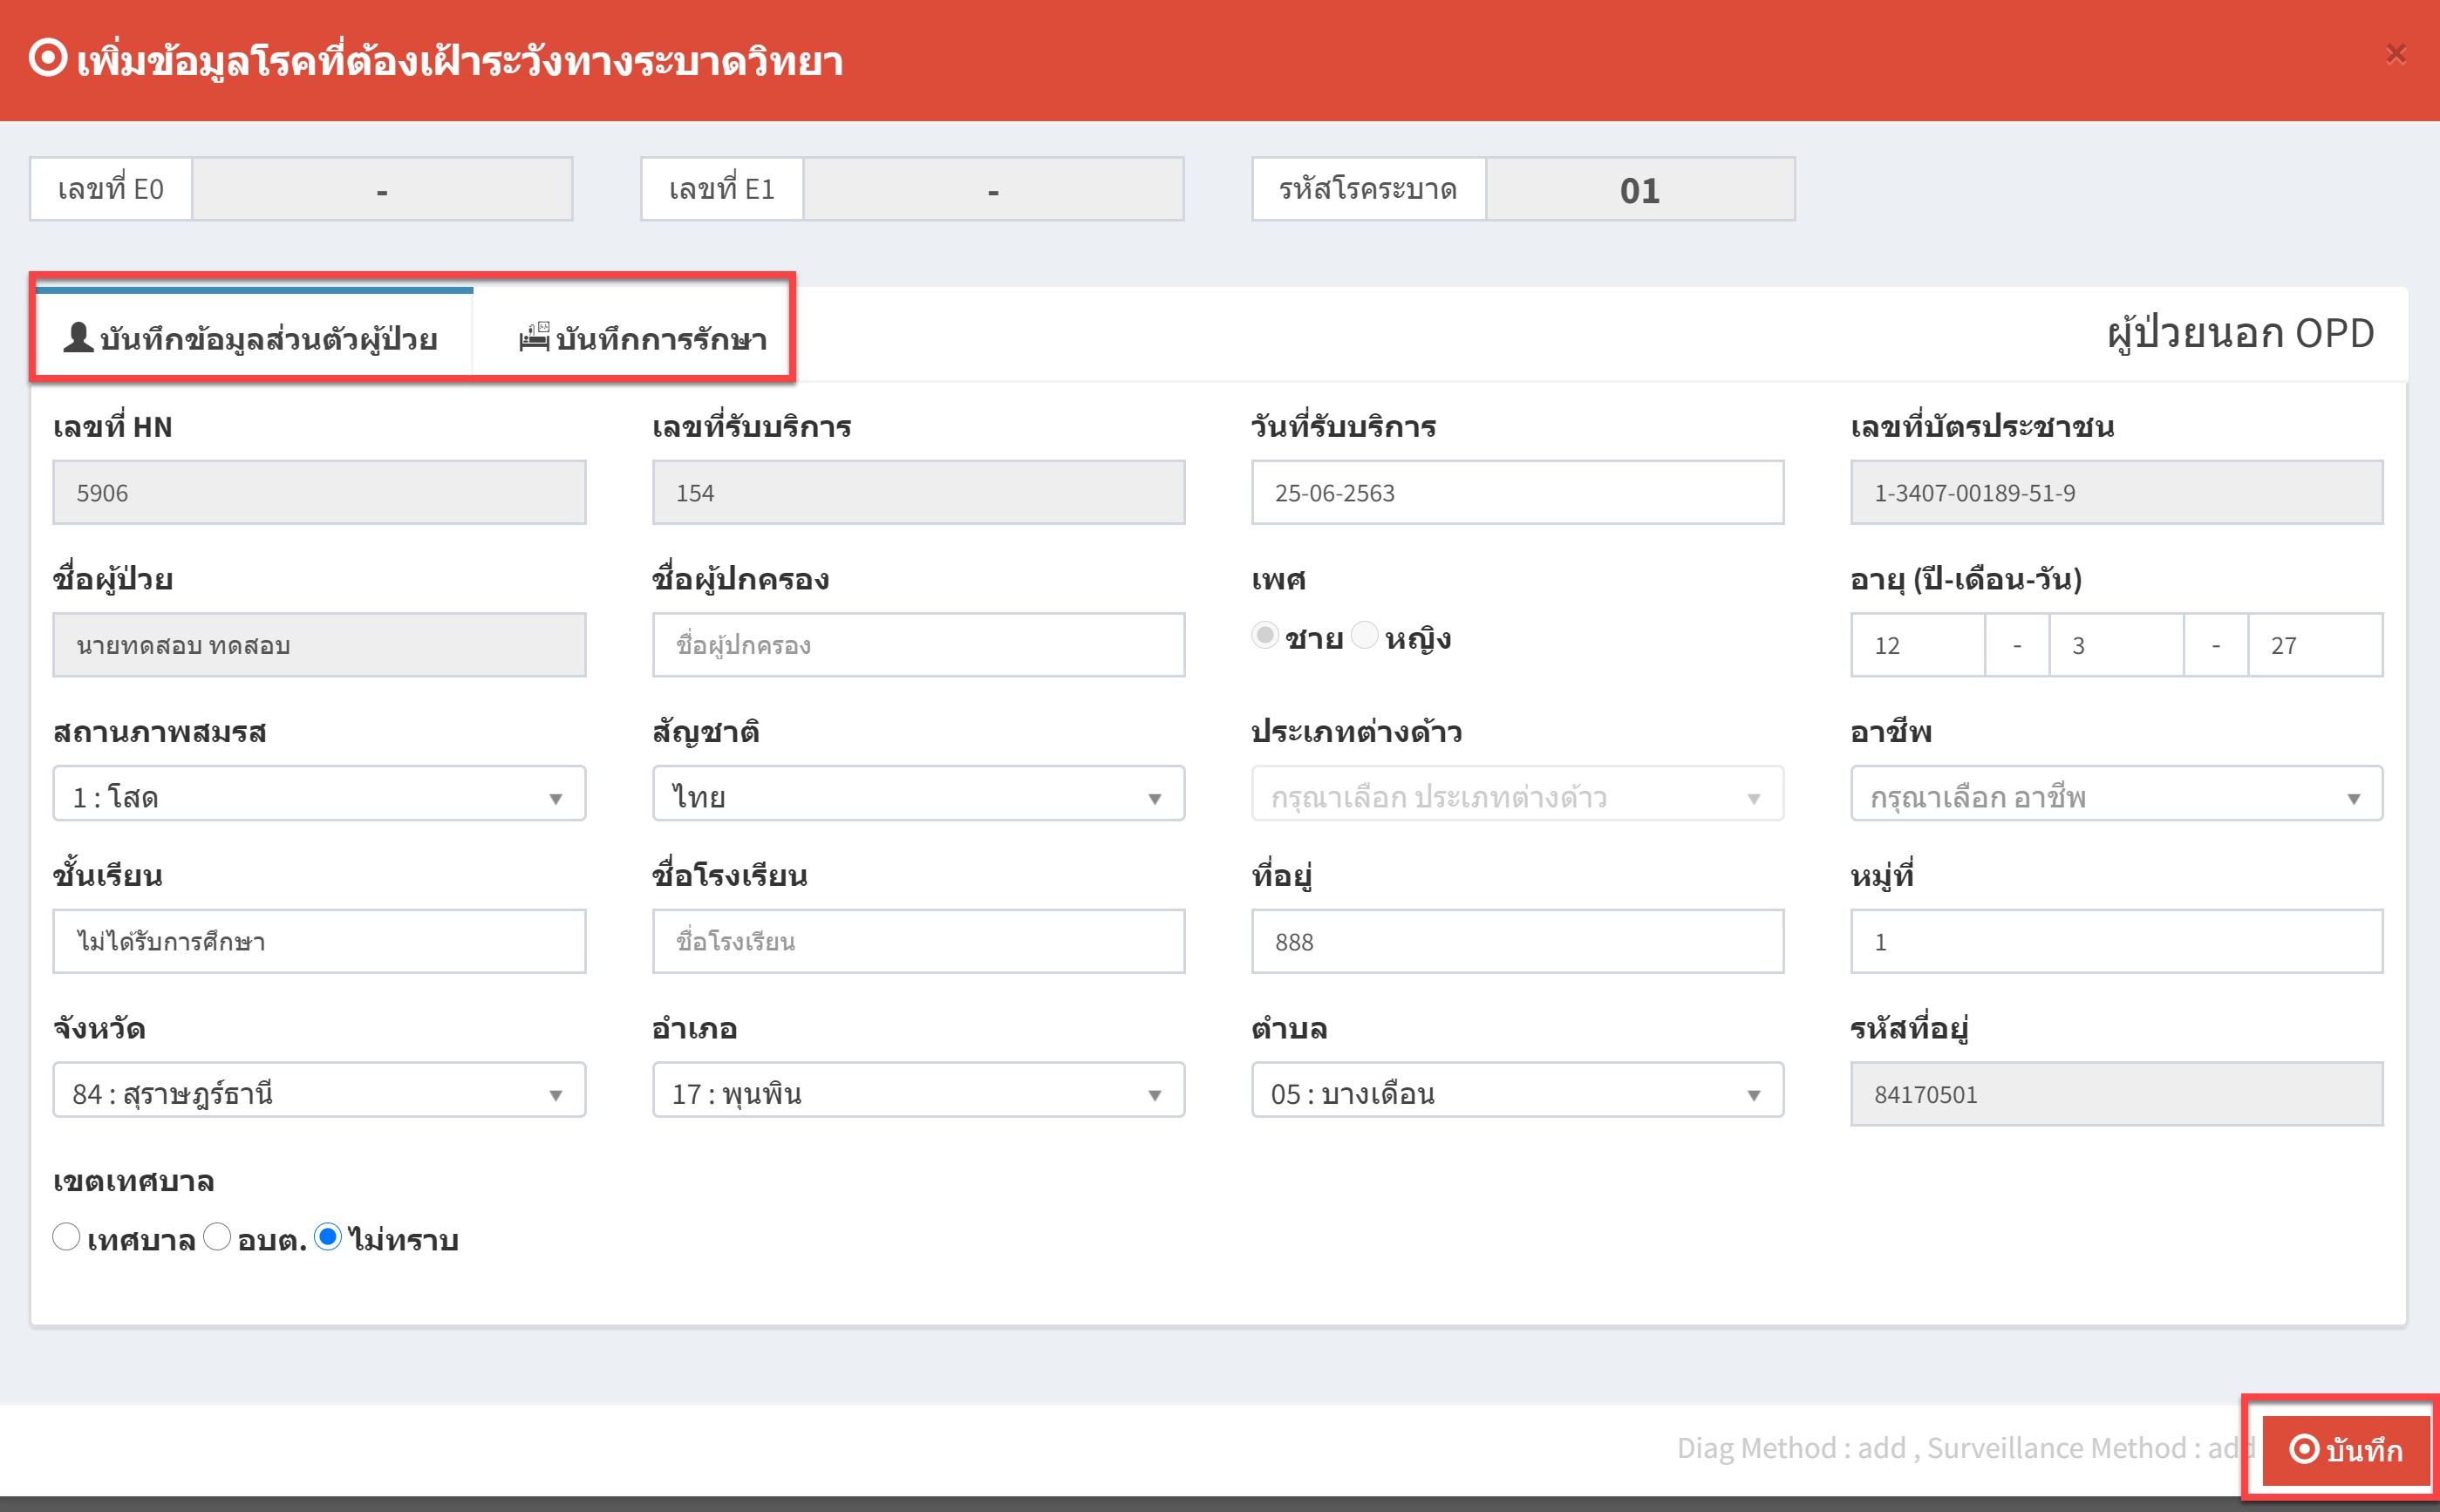Image resolution: width=2440 pixels, height=1512 pixels.
Task: Open the สถานภาพสมรส marital status dropdown
Action: pos(319,794)
